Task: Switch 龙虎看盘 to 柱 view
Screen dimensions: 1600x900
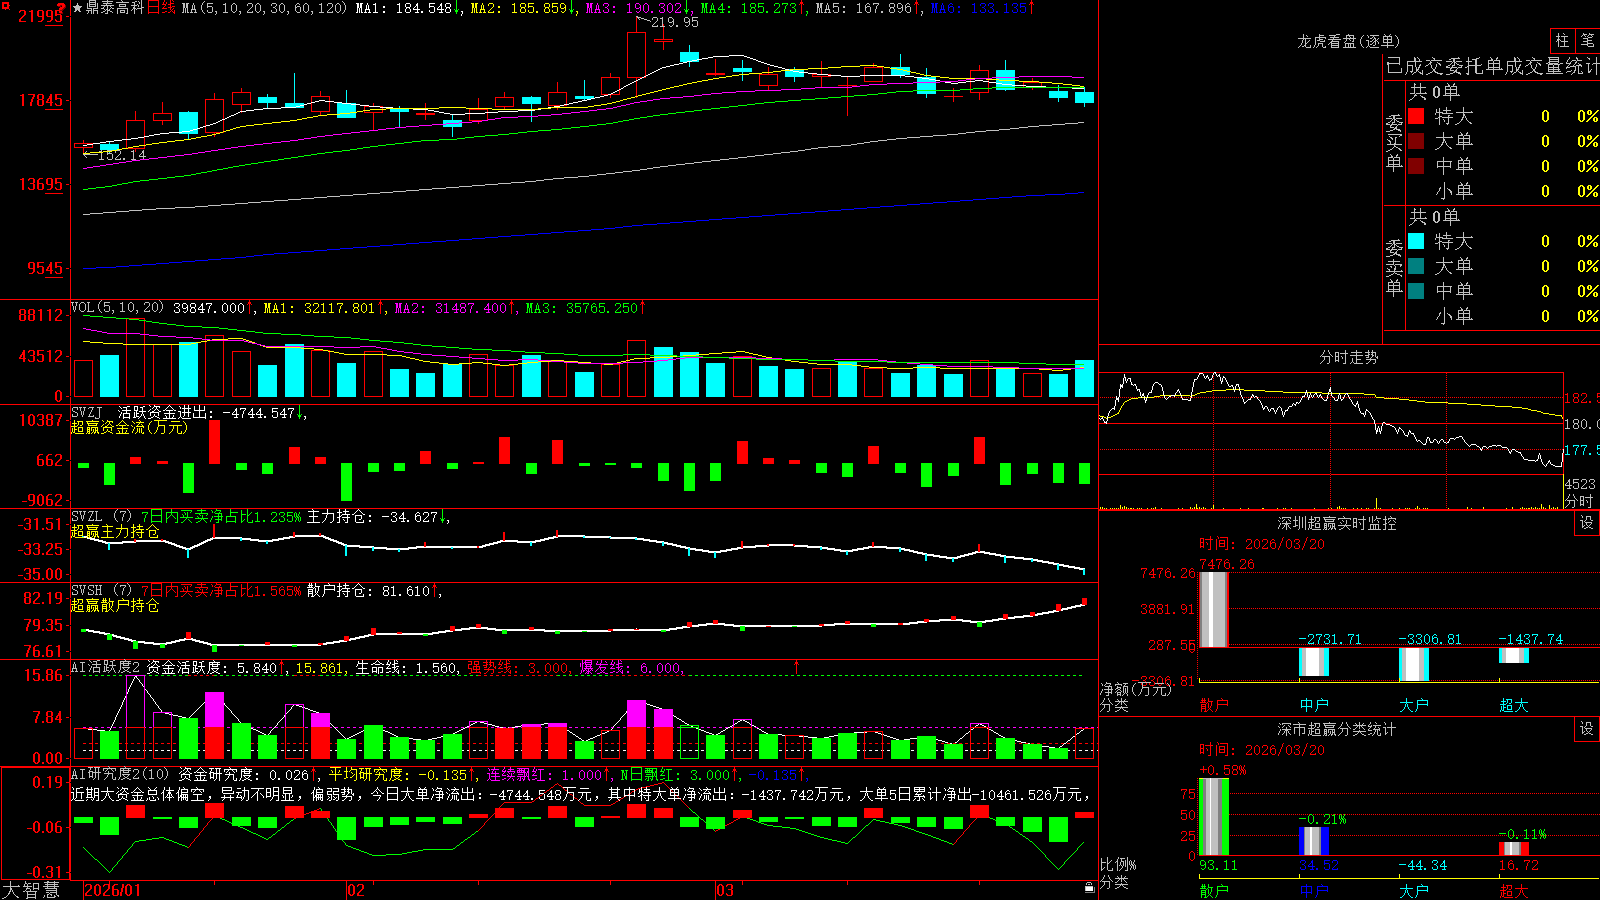Action: tap(1562, 41)
